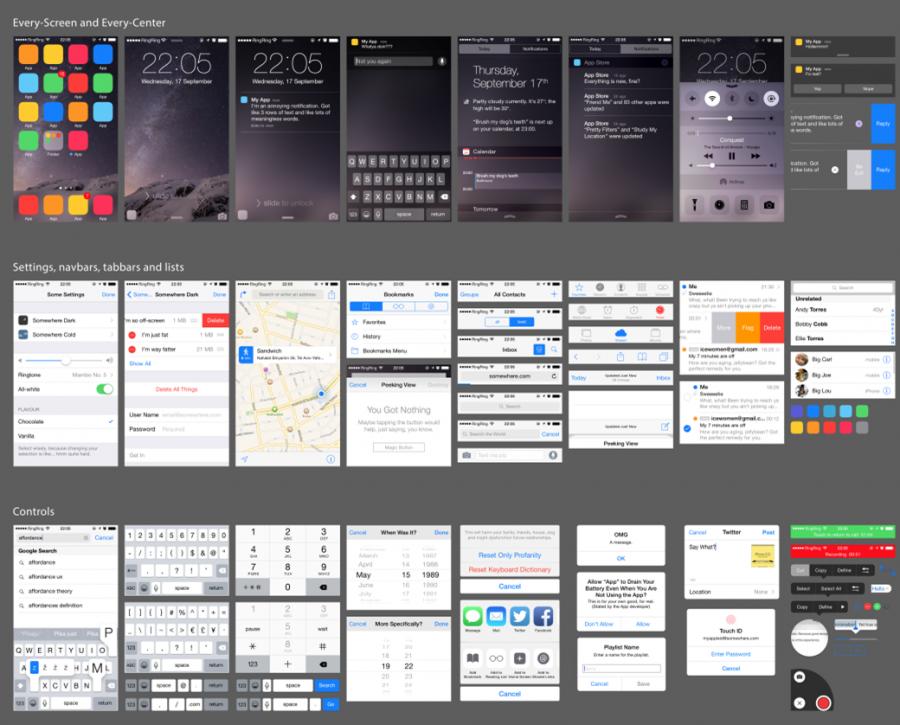
Task: Tap Delete All Things link
Action: (x=176, y=388)
